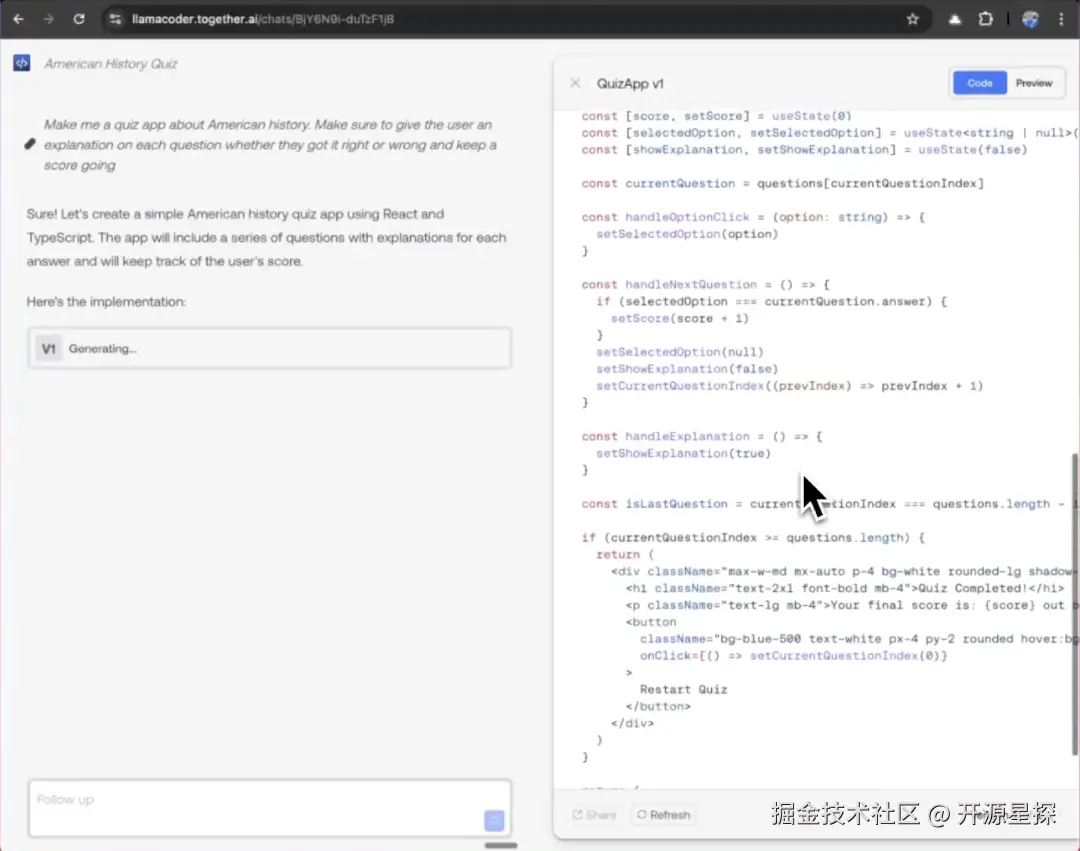
Task: Switch to the Preview tab
Action: coord(1034,83)
